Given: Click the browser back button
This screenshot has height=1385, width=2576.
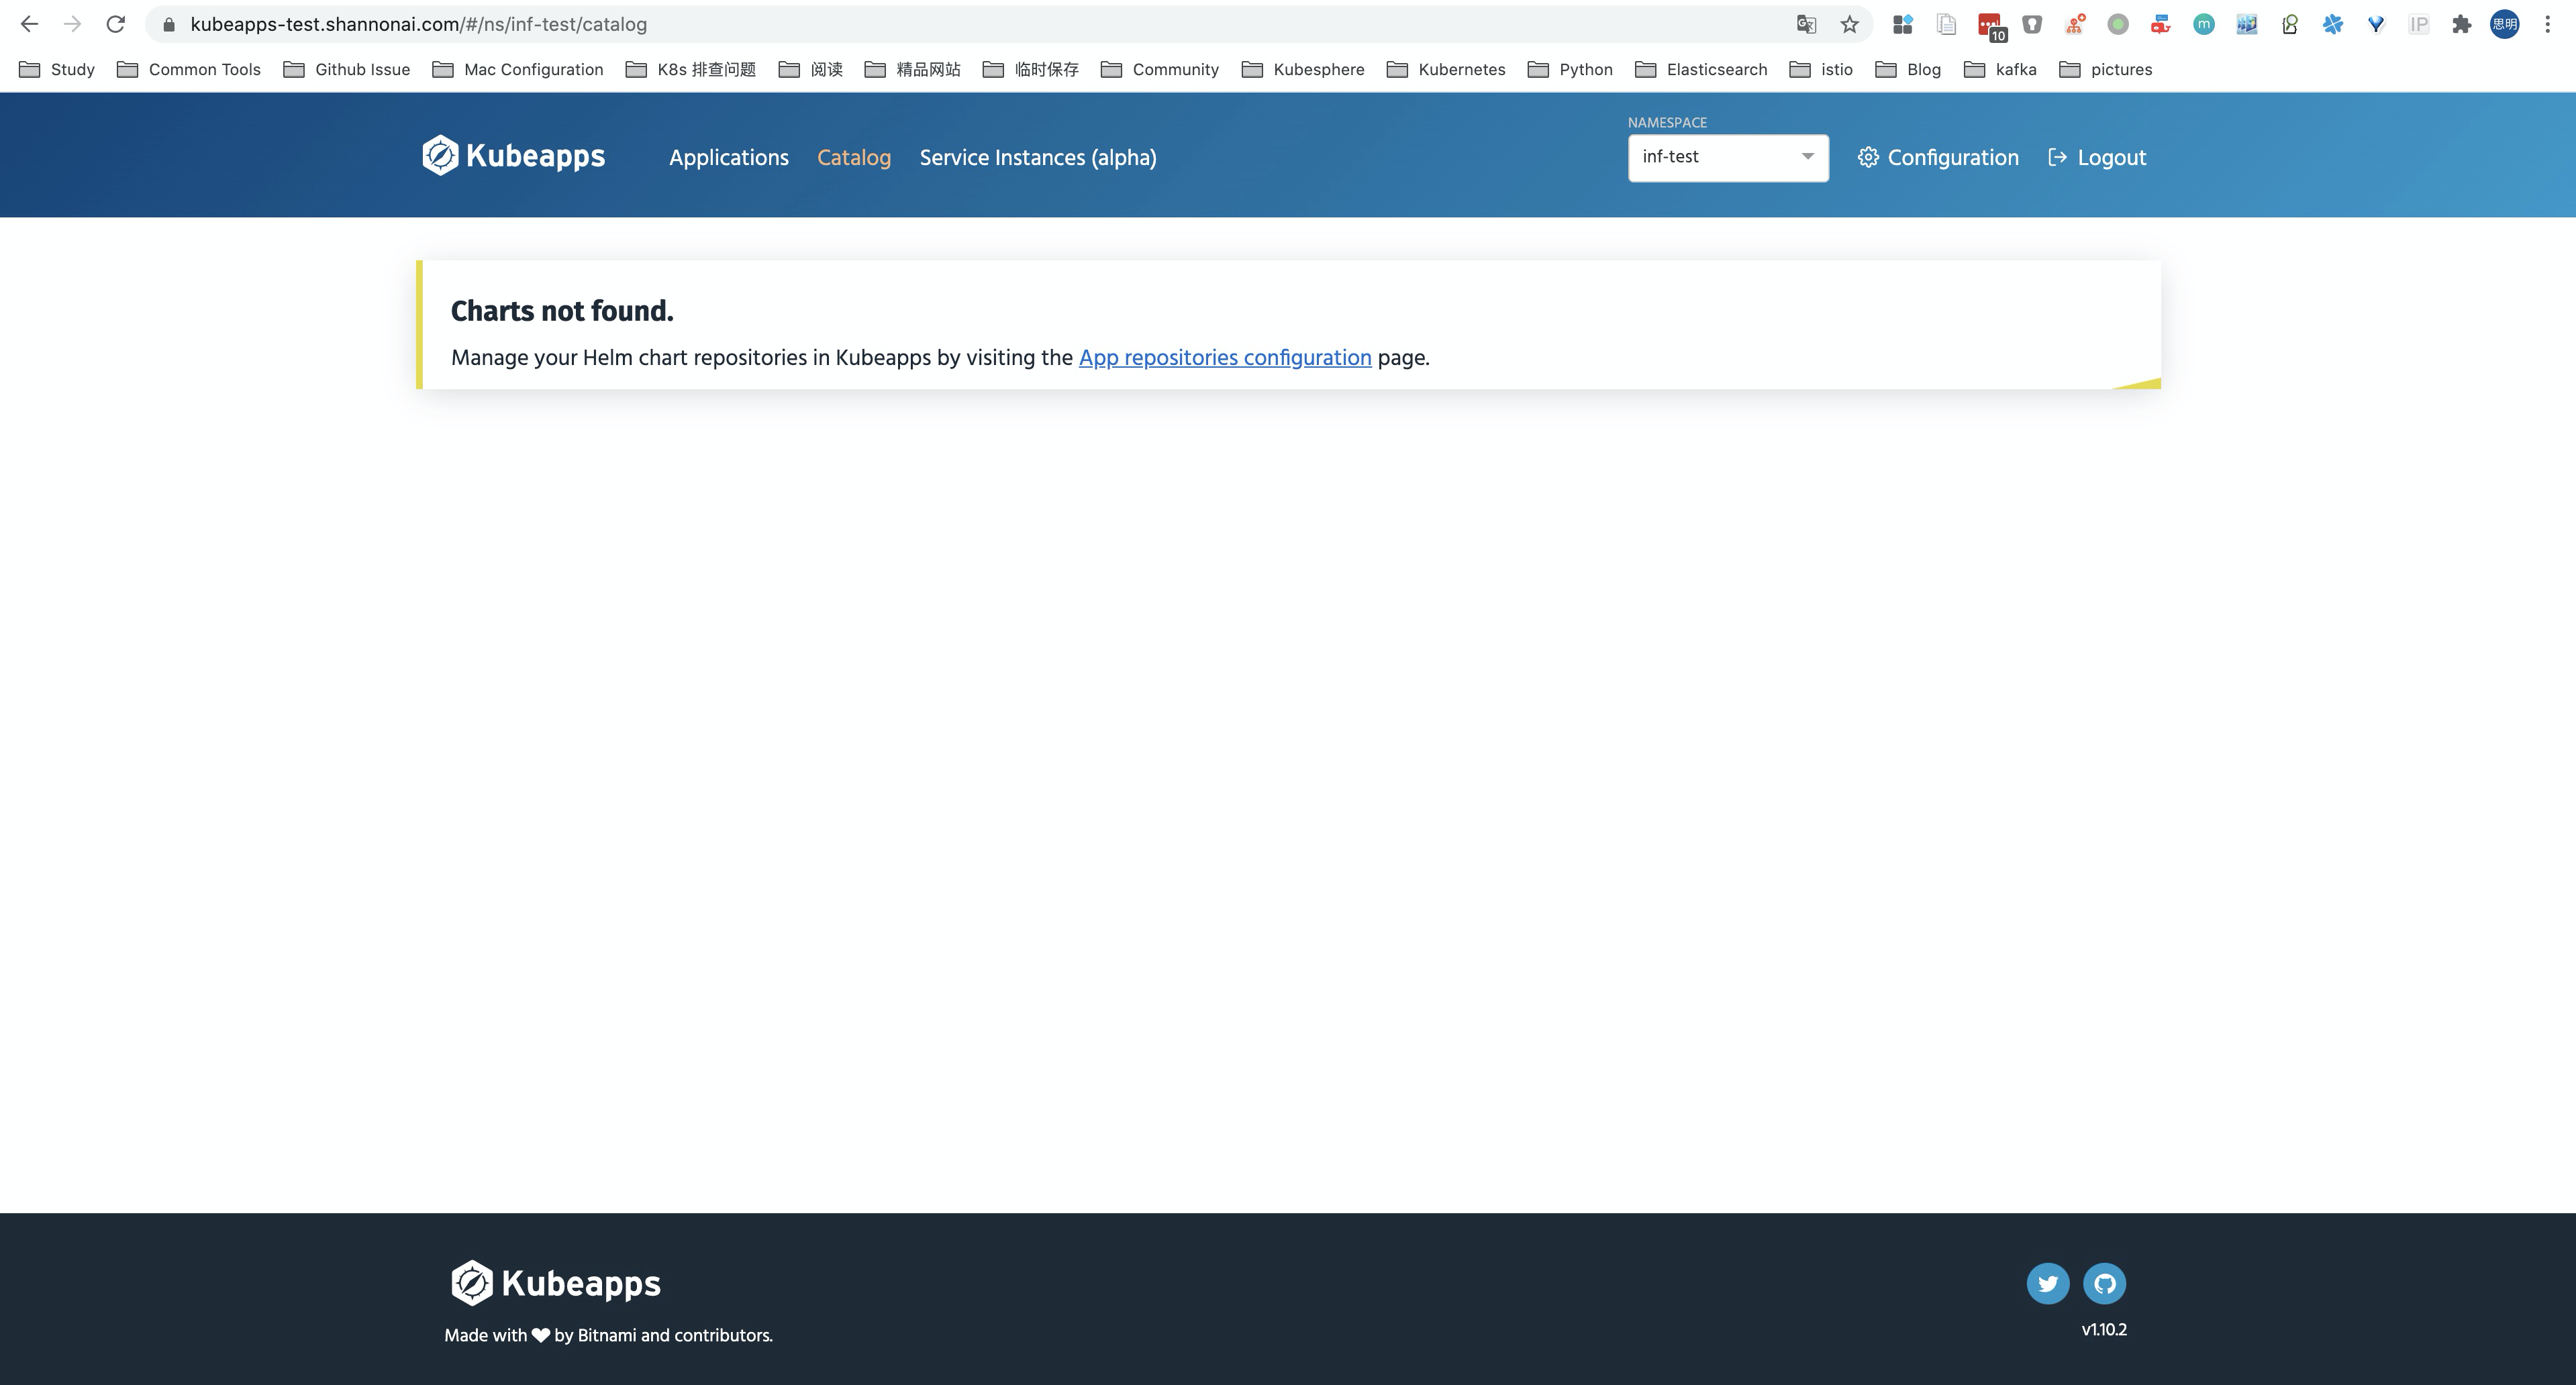Looking at the screenshot, I should [x=30, y=23].
